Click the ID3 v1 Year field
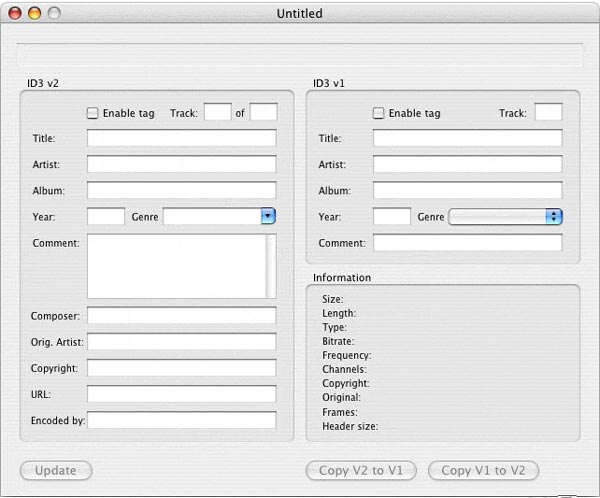 pyautogui.click(x=392, y=217)
